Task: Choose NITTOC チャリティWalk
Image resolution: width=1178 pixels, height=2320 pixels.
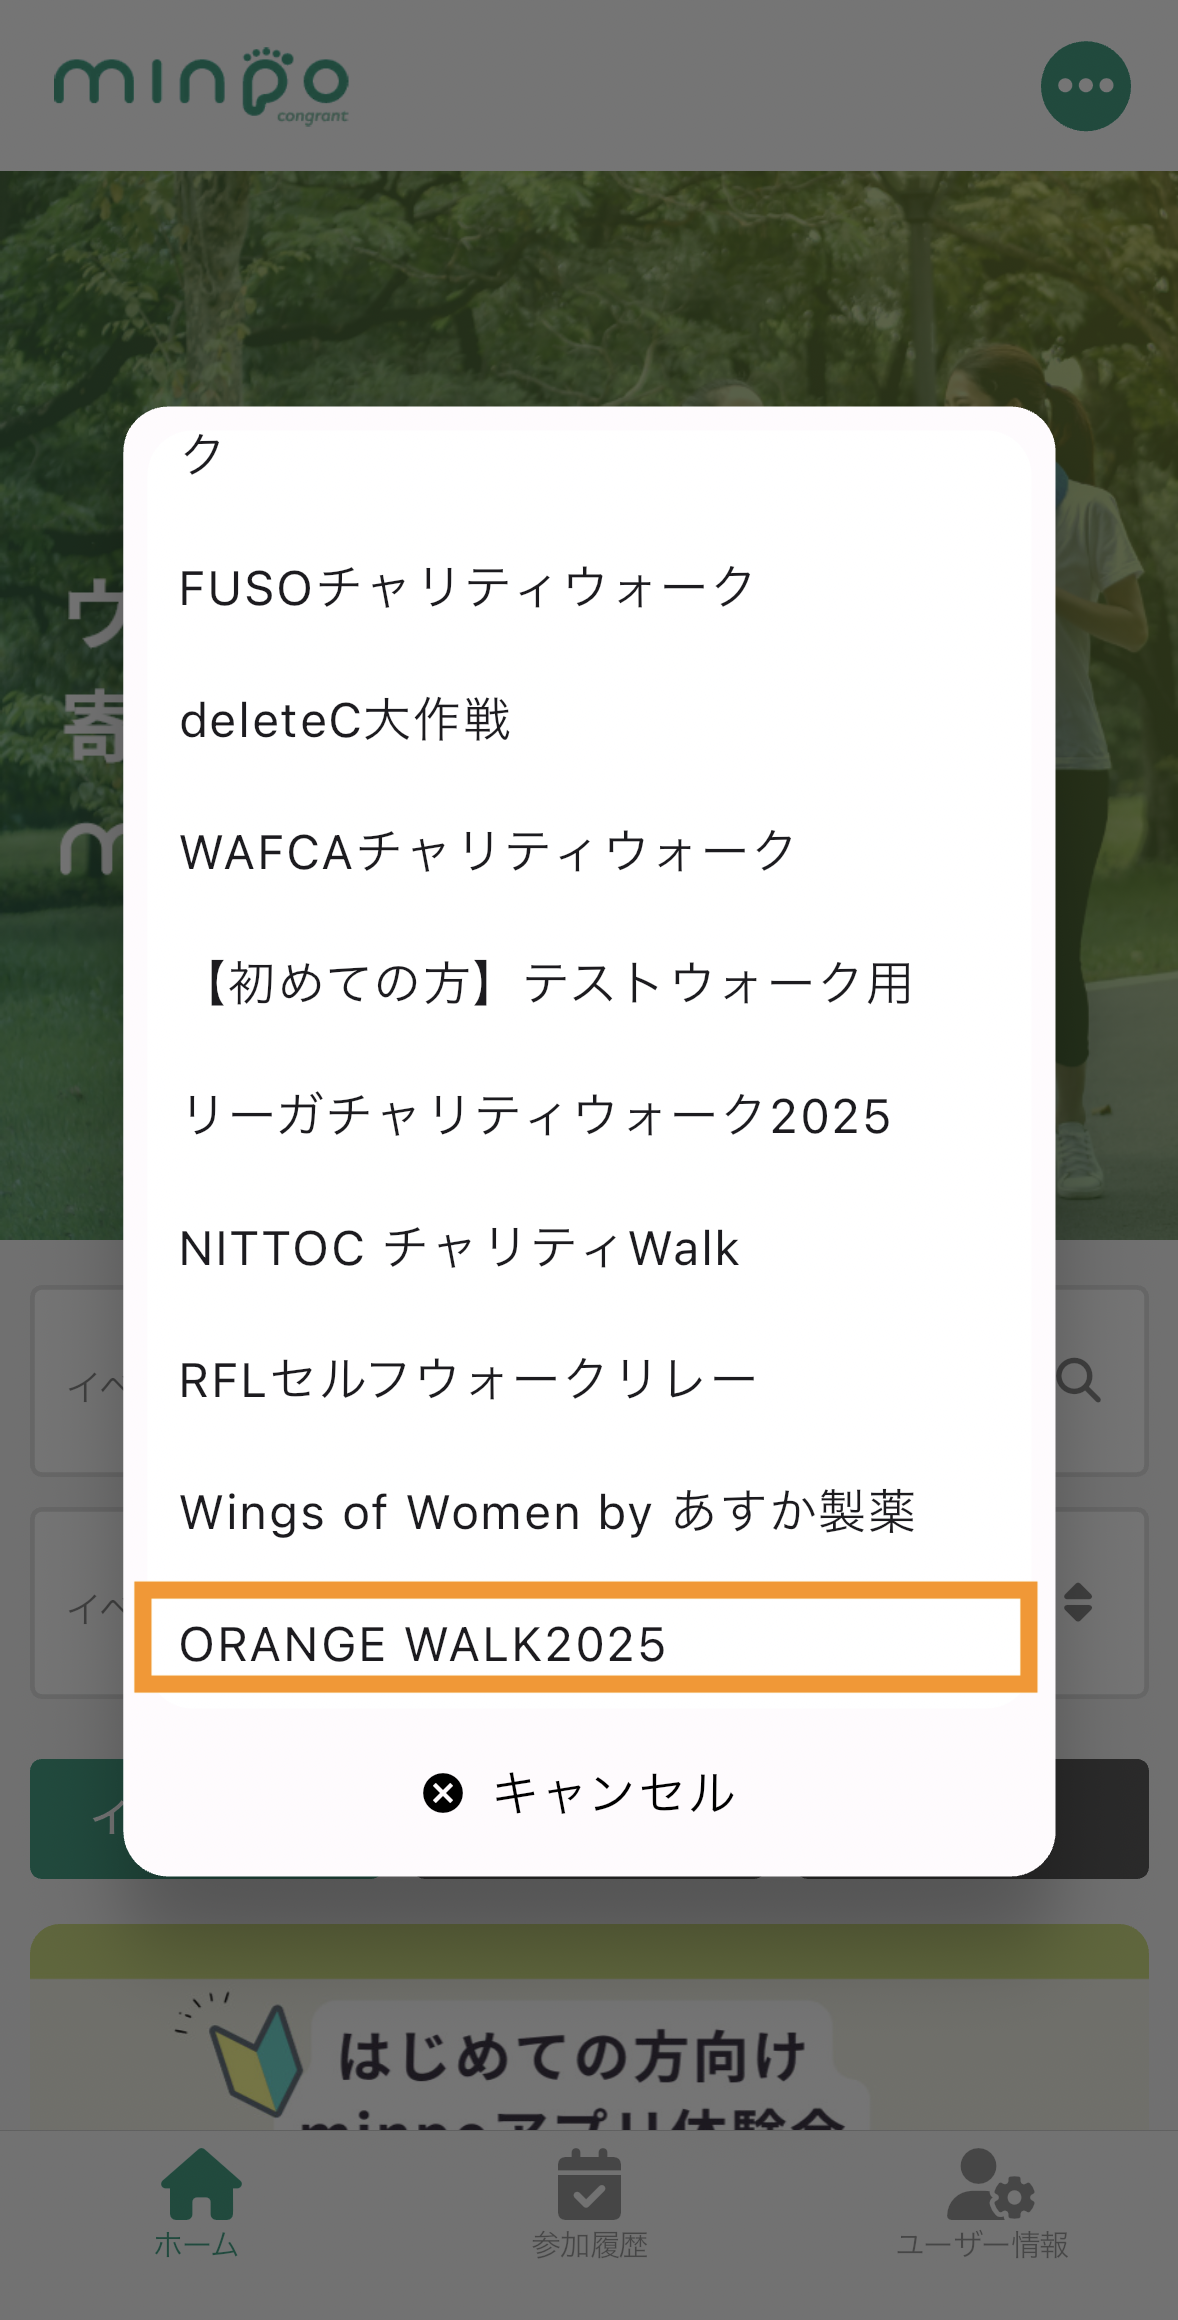Action: point(459,1248)
